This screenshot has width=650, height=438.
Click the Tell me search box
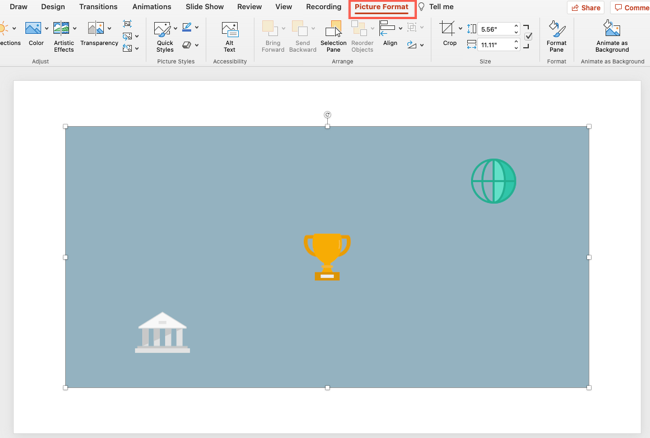pos(440,7)
